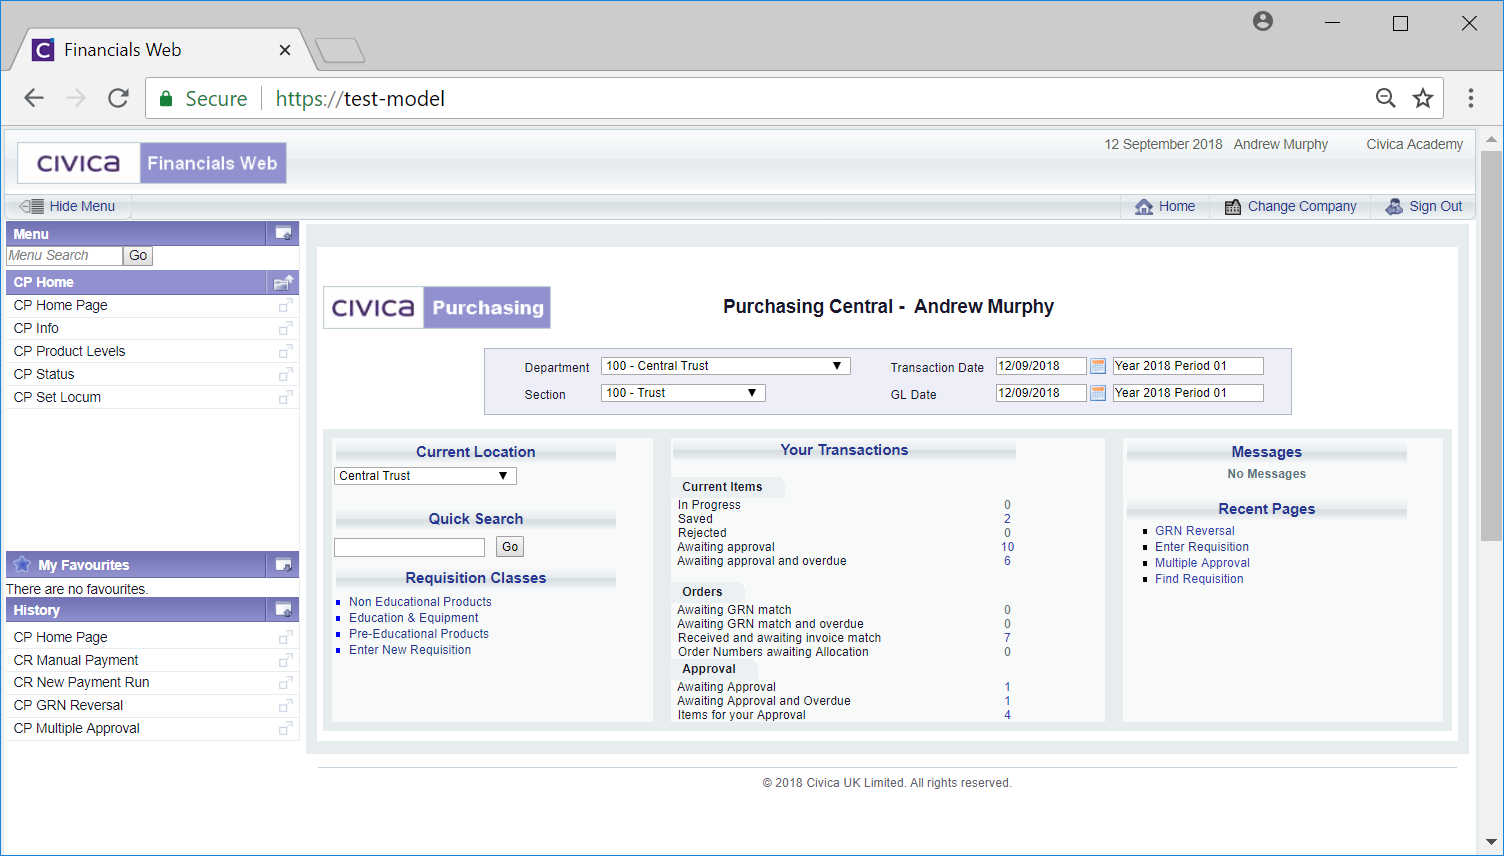Select CP Status menu item
1504x856 pixels.
pos(44,374)
